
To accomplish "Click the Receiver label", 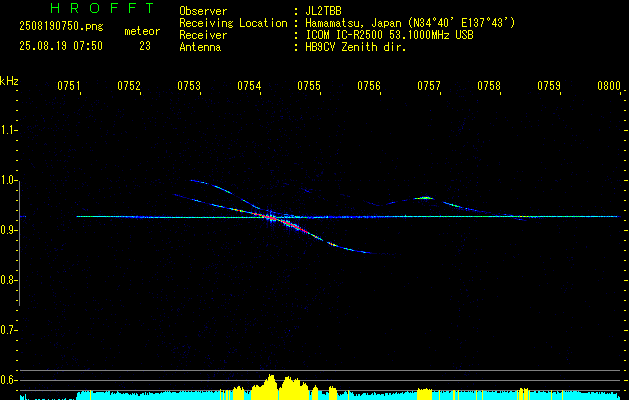I will point(203,35).
